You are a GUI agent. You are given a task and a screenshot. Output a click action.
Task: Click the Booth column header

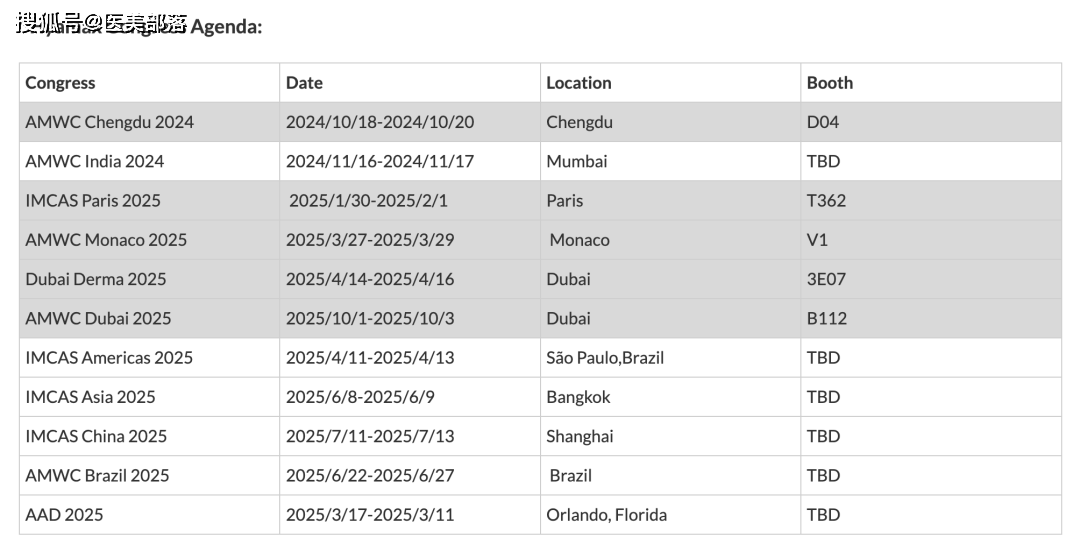point(931,83)
